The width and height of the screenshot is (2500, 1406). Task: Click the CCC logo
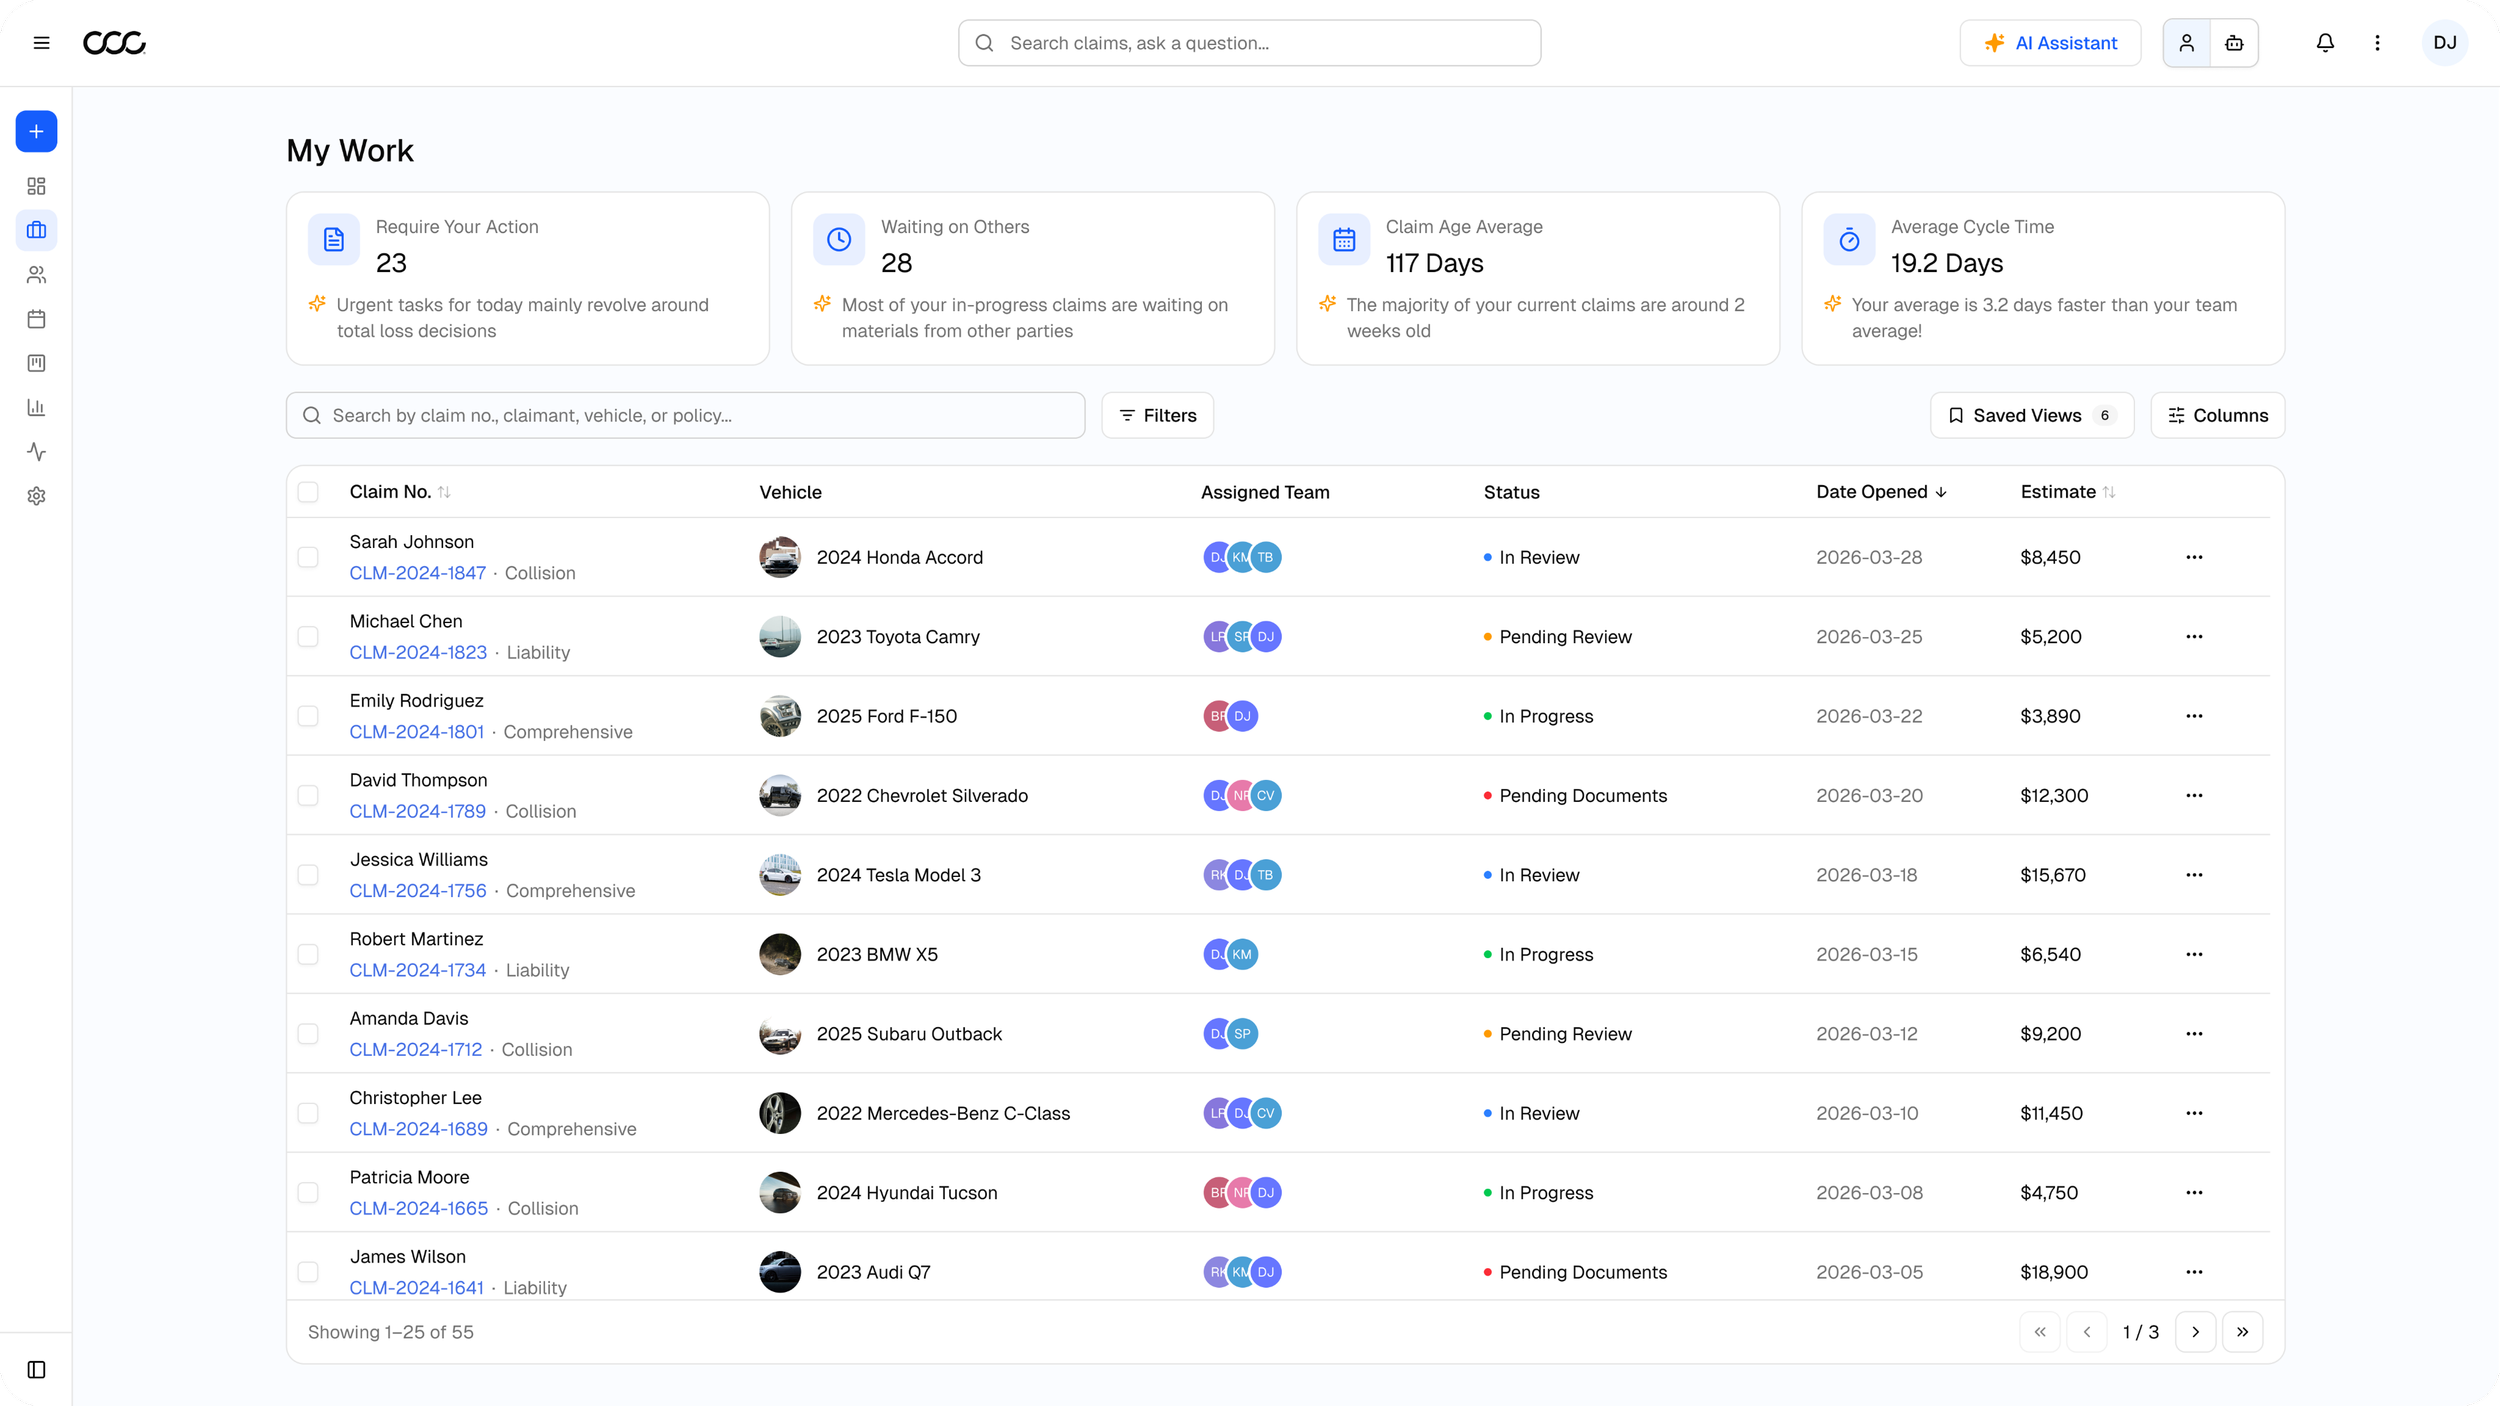[114, 43]
